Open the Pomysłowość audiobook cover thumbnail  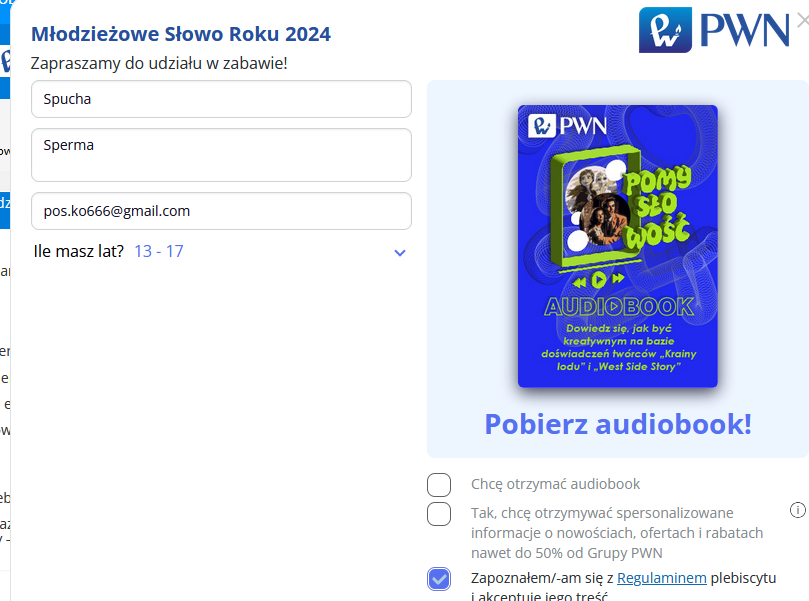click(618, 246)
